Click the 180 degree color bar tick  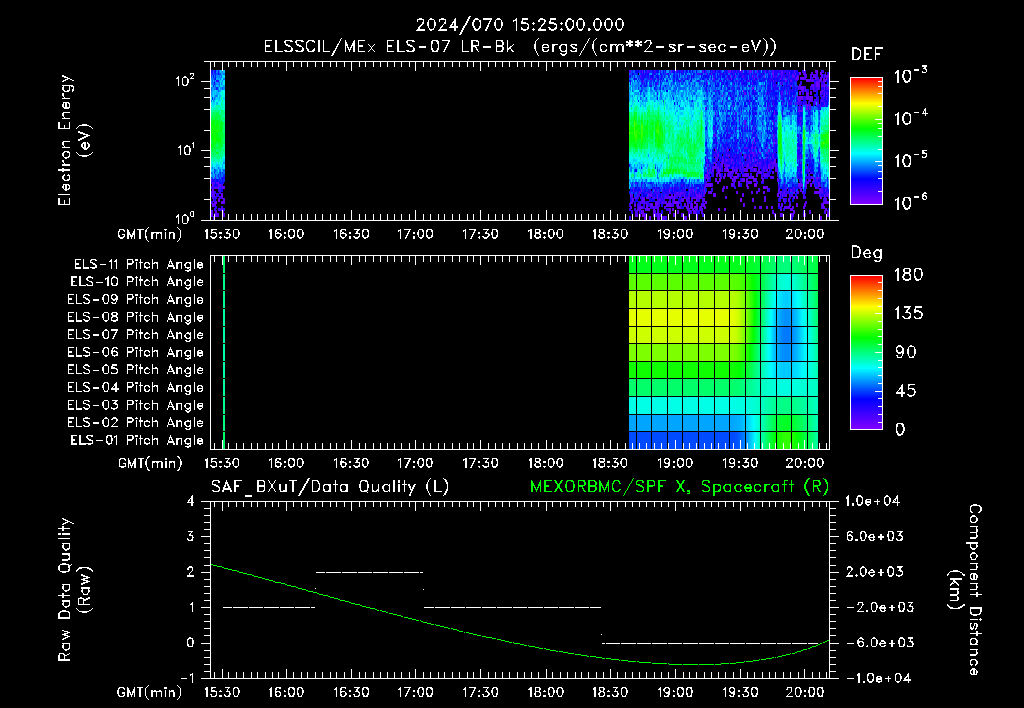click(908, 275)
